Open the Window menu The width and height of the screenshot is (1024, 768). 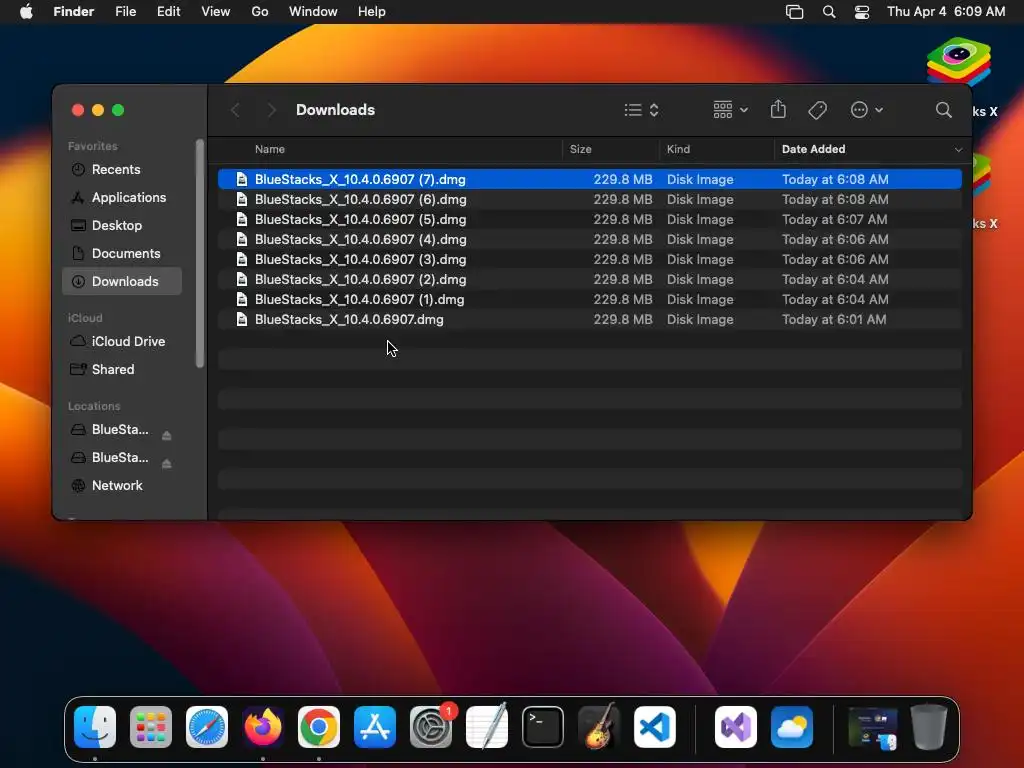[313, 12]
